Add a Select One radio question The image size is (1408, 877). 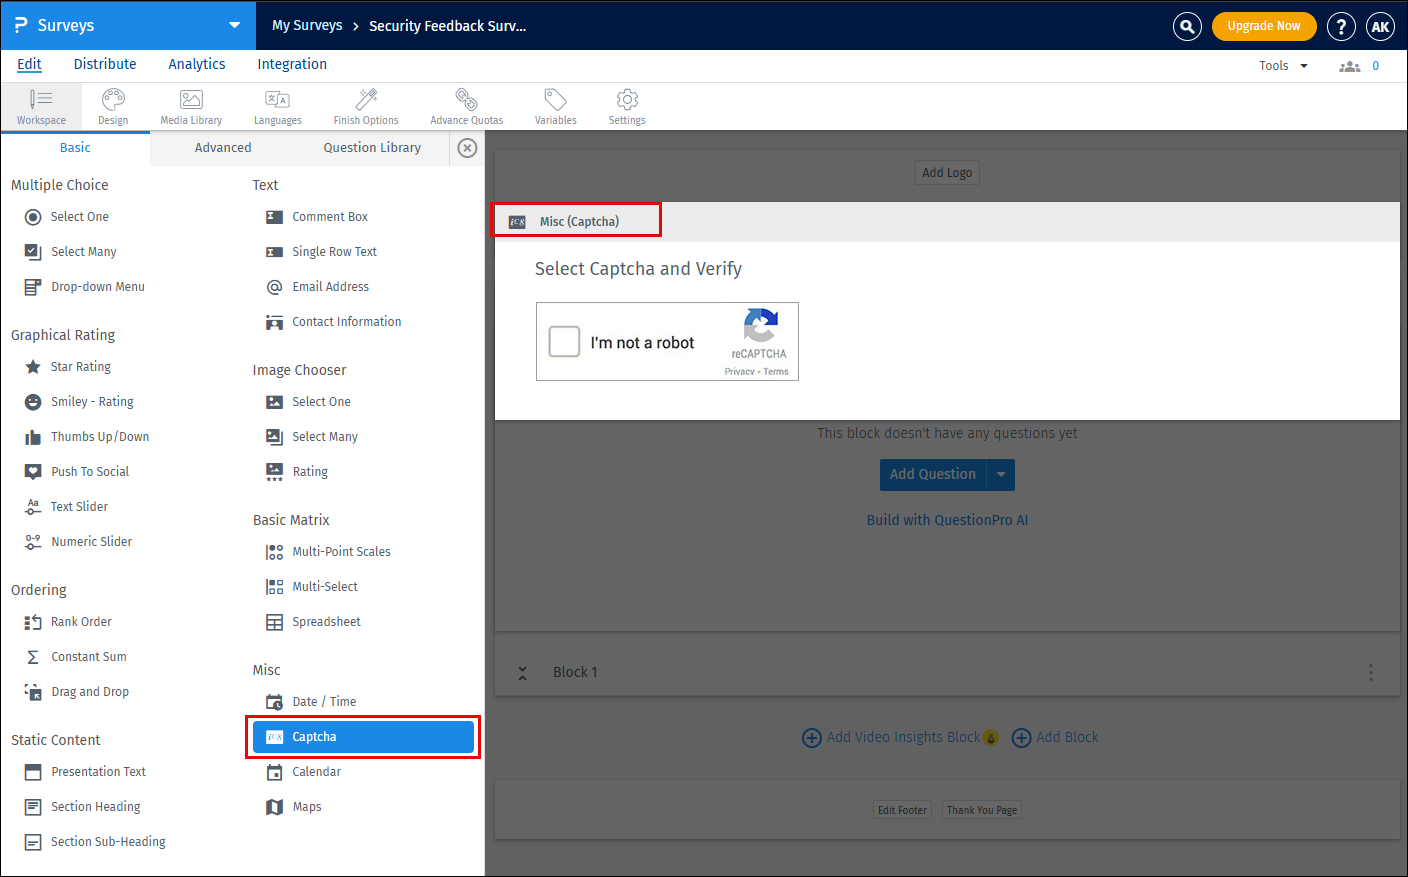coord(79,217)
